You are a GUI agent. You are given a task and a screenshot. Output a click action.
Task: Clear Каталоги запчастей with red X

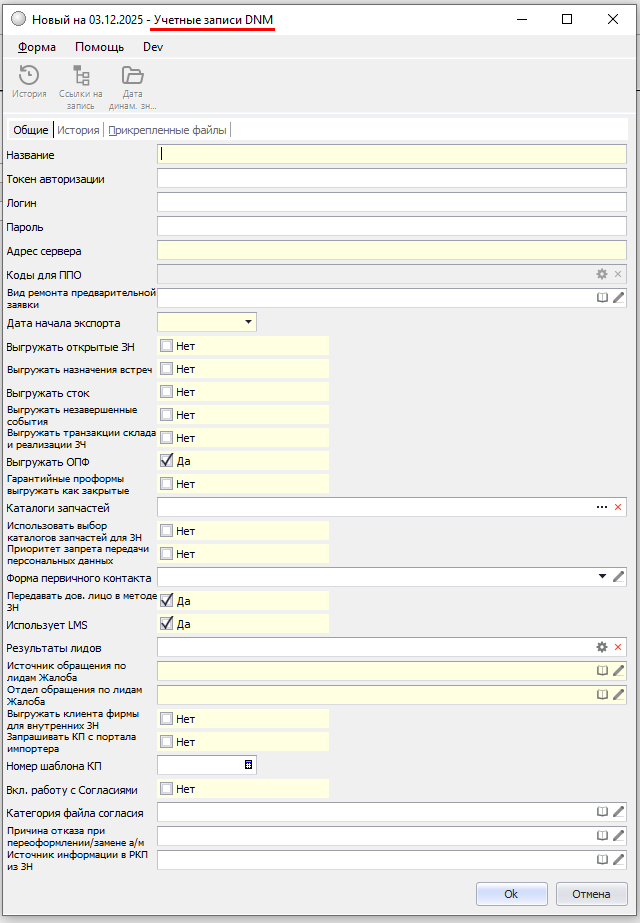point(618,508)
